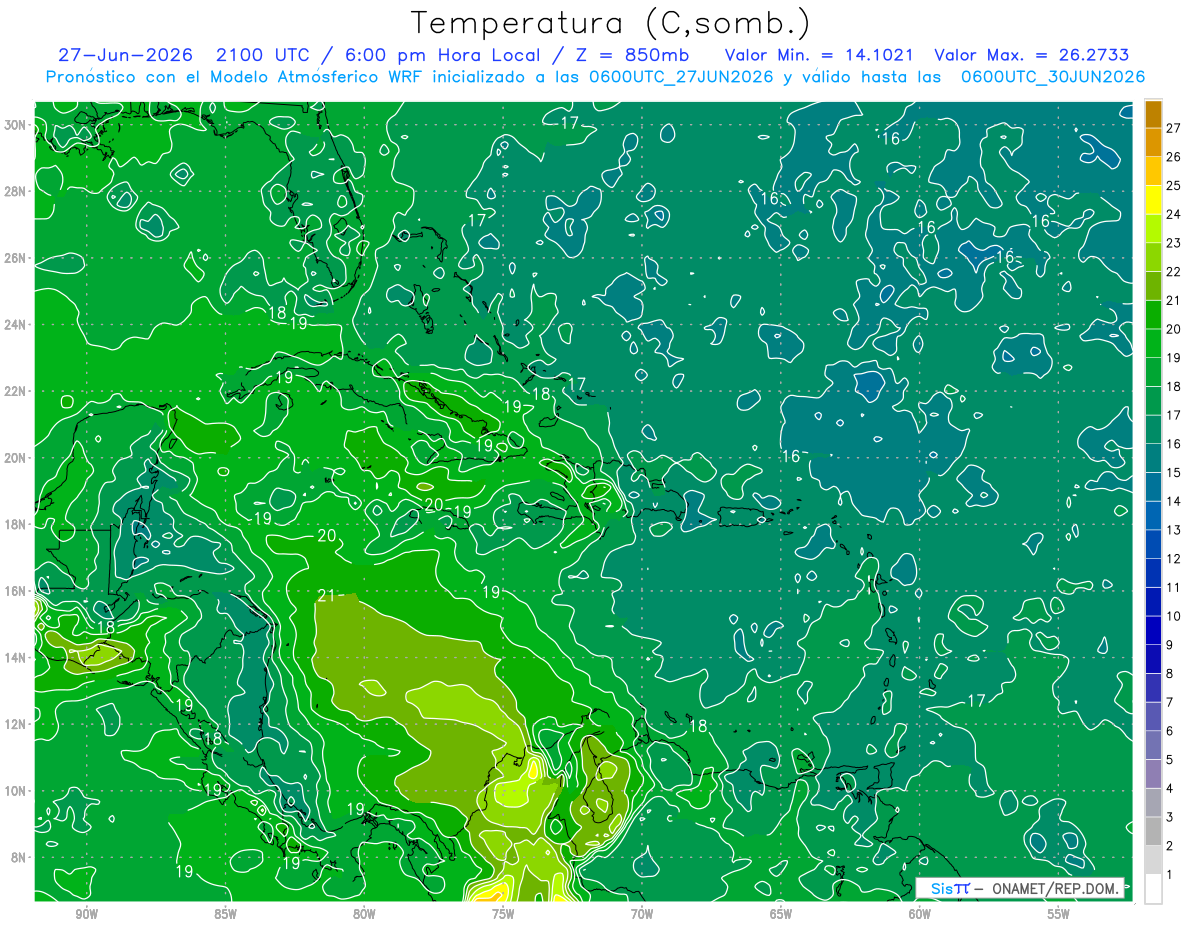Click the 'SisTT – ONAMET/REP.DOM.' logo box

coord(1020,888)
